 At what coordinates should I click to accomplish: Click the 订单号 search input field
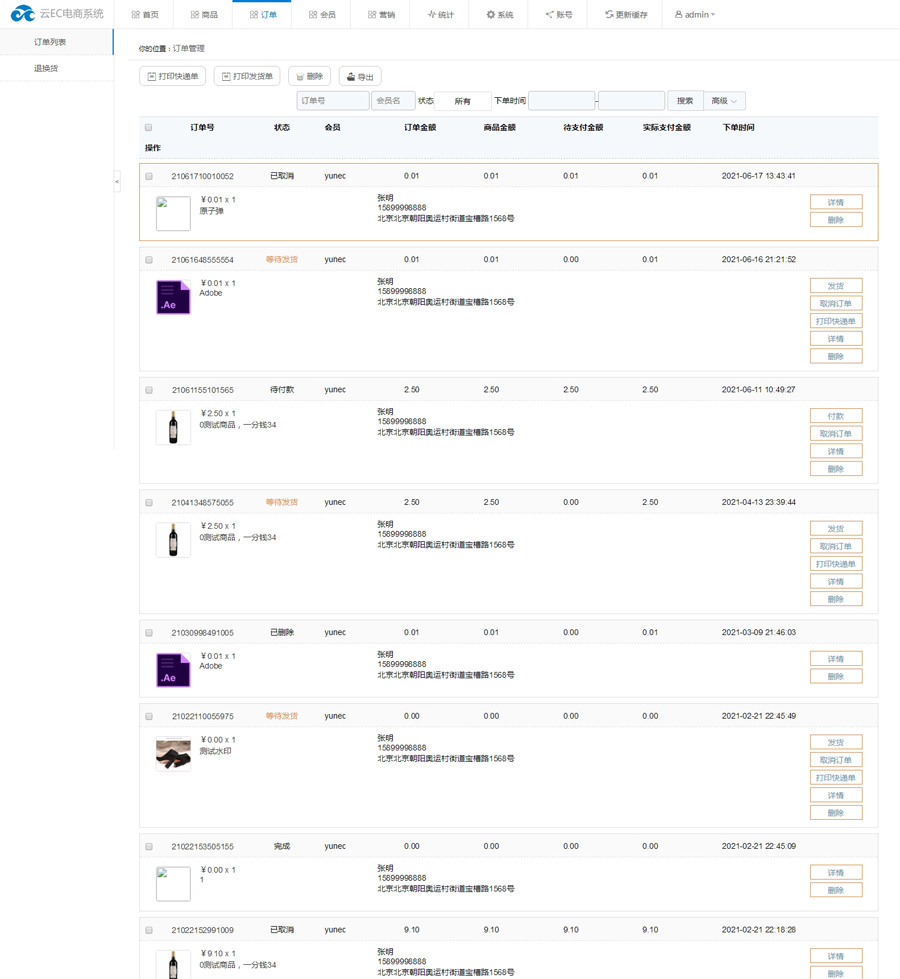coord(333,101)
